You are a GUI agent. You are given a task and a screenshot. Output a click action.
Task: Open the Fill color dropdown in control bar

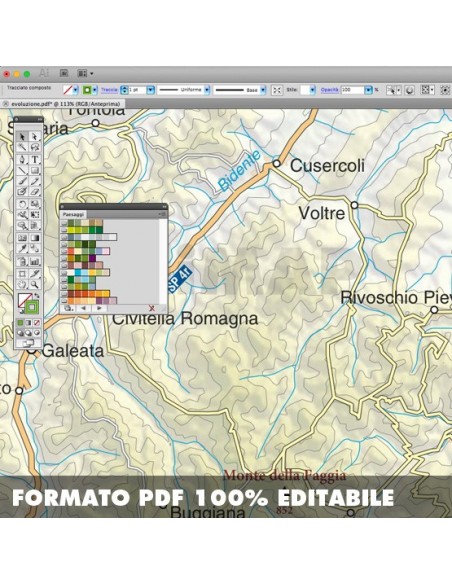(76, 90)
